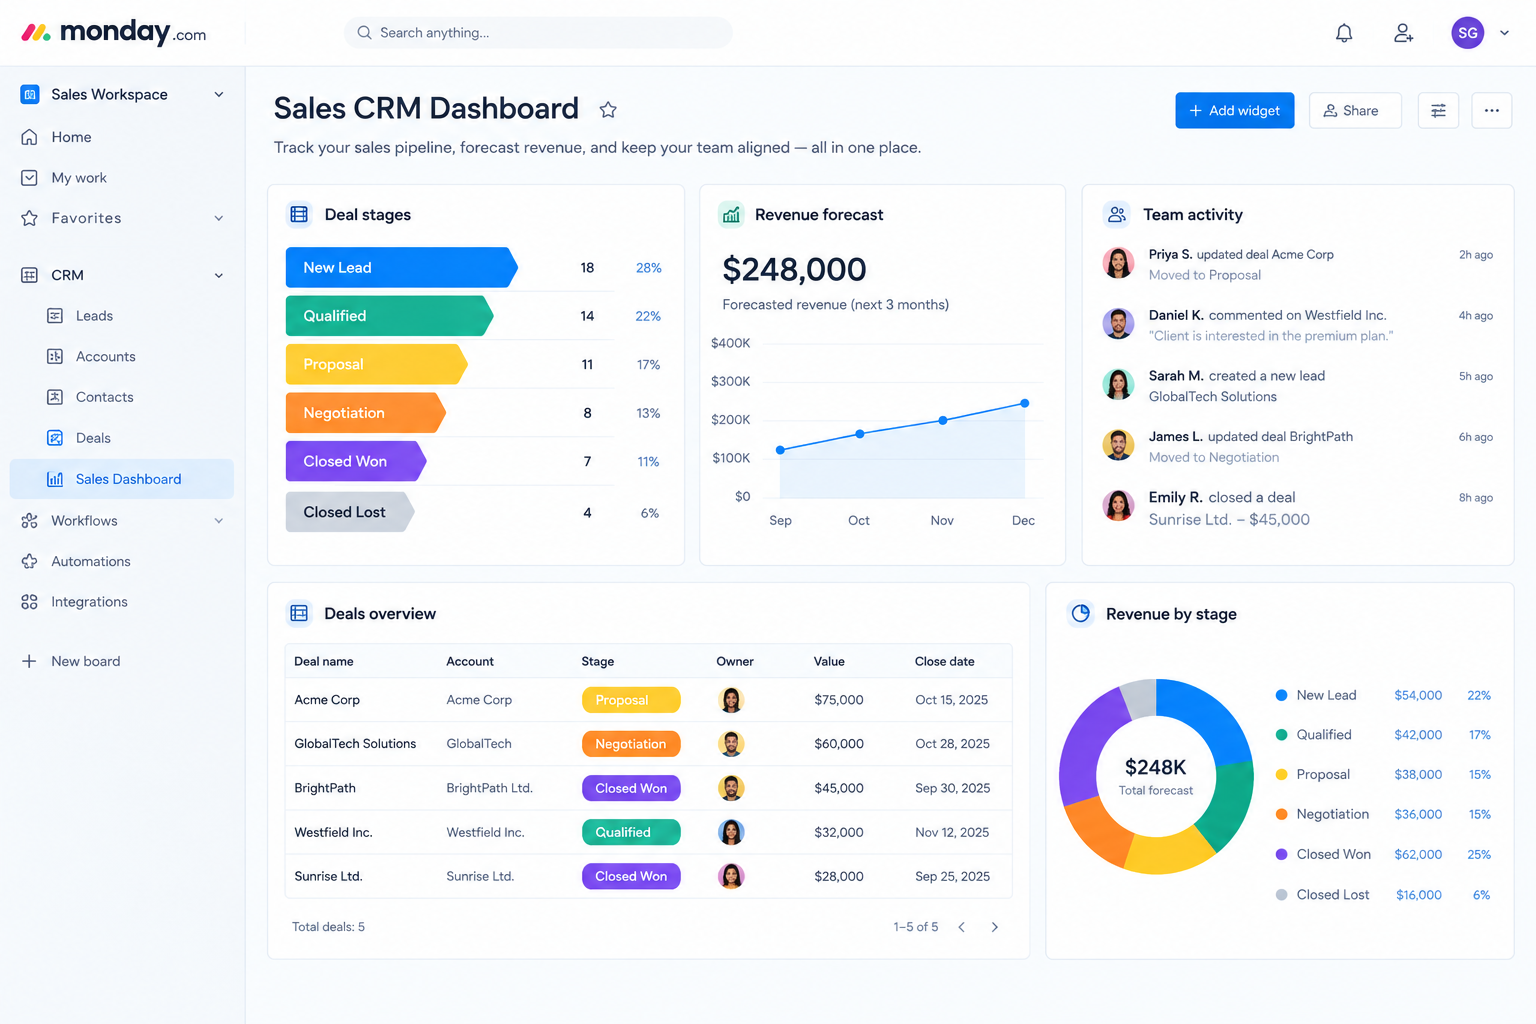This screenshot has width=1536, height=1024.
Task: Open the more options ellipsis menu
Action: click(1491, 110)
